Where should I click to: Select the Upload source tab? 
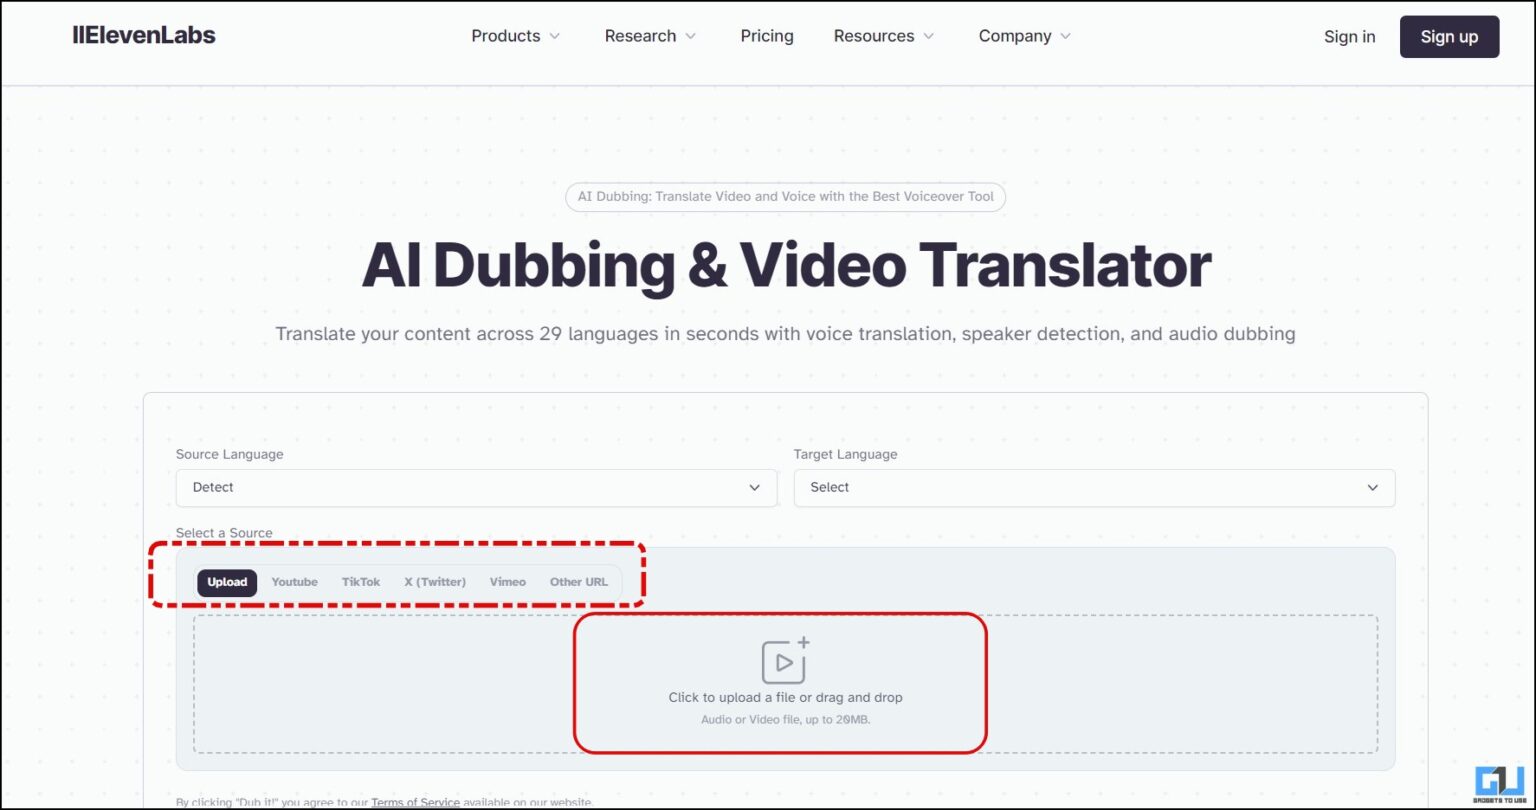coord(227,582)
